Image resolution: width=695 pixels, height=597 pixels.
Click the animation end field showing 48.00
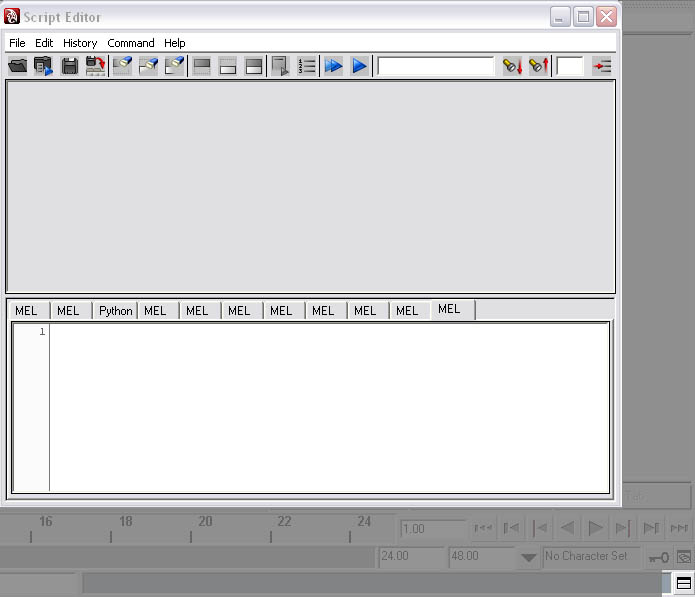point(481,556)
